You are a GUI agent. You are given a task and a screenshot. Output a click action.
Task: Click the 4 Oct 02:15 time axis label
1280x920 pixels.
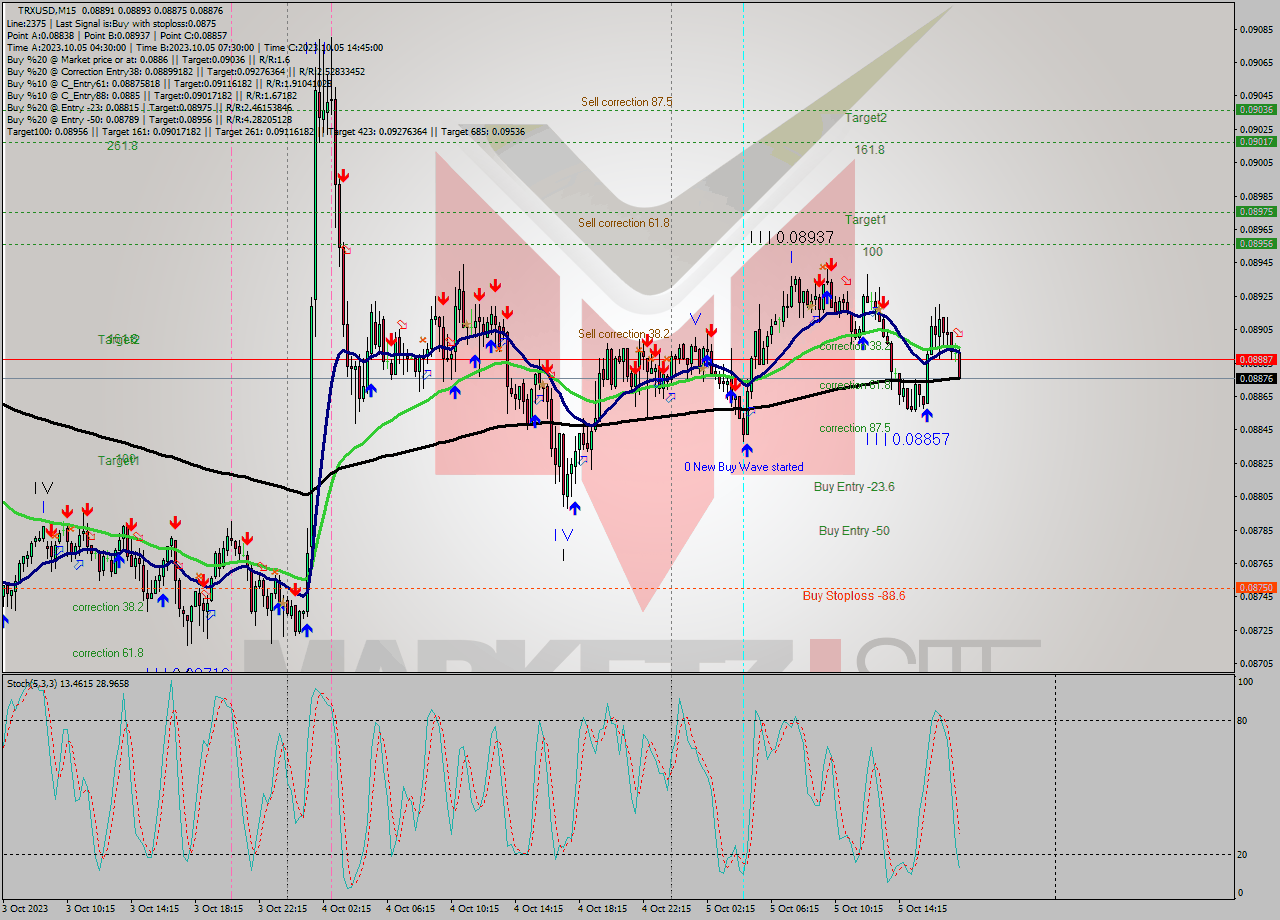(346, 908)
